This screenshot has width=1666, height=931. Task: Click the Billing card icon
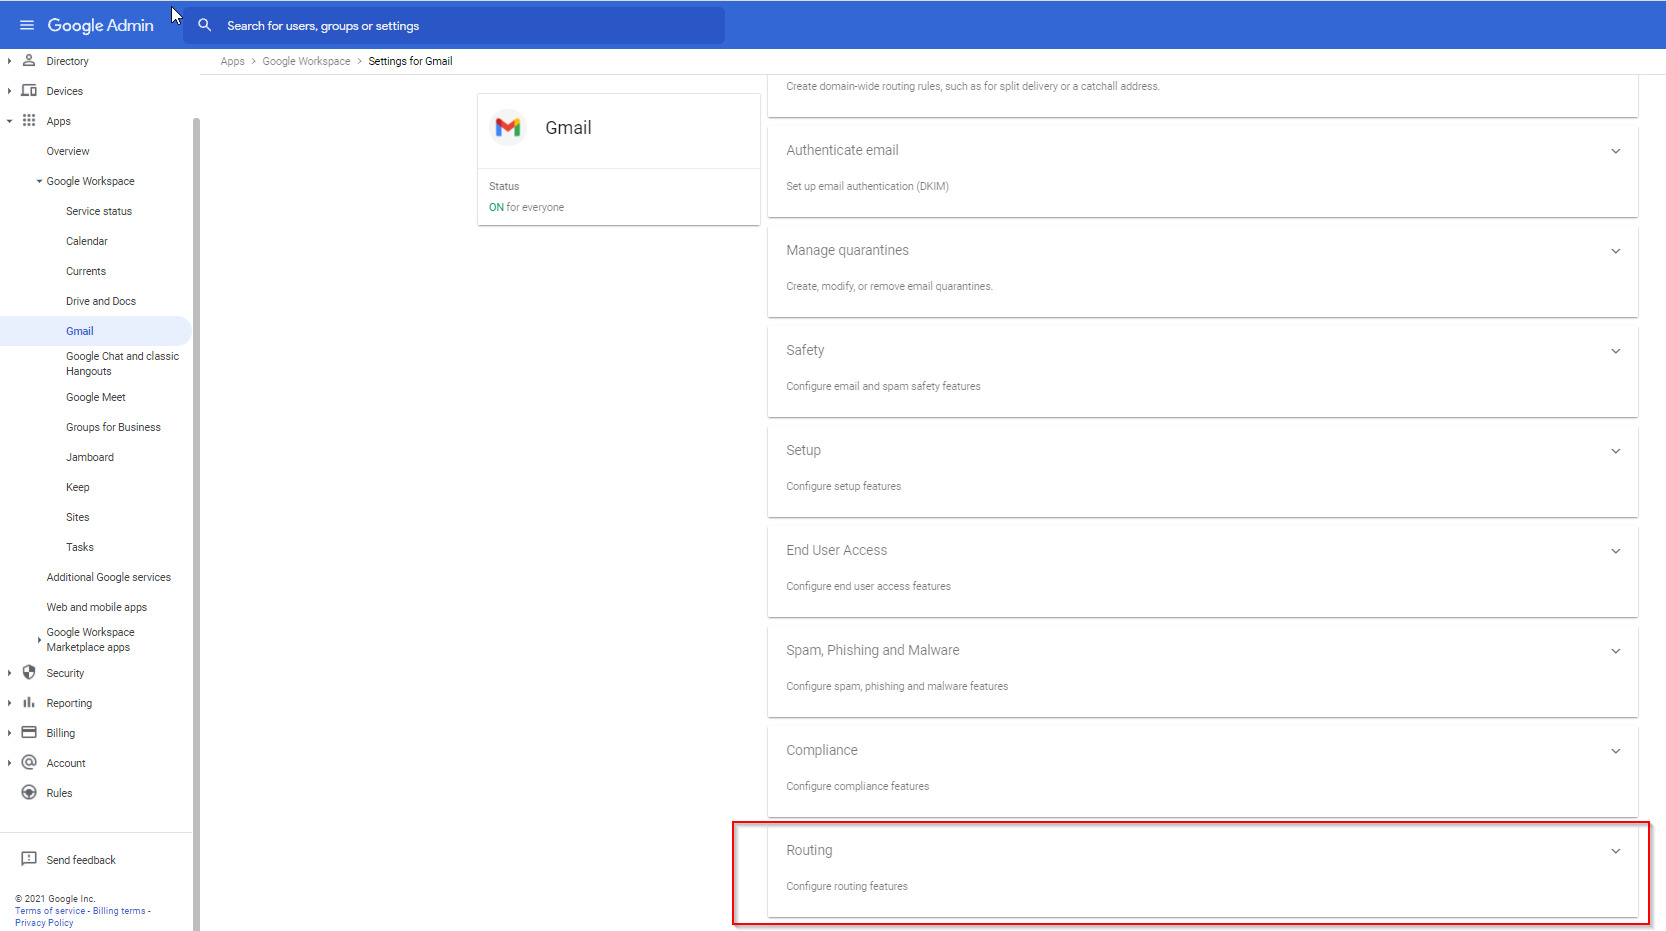coord(29,733)
